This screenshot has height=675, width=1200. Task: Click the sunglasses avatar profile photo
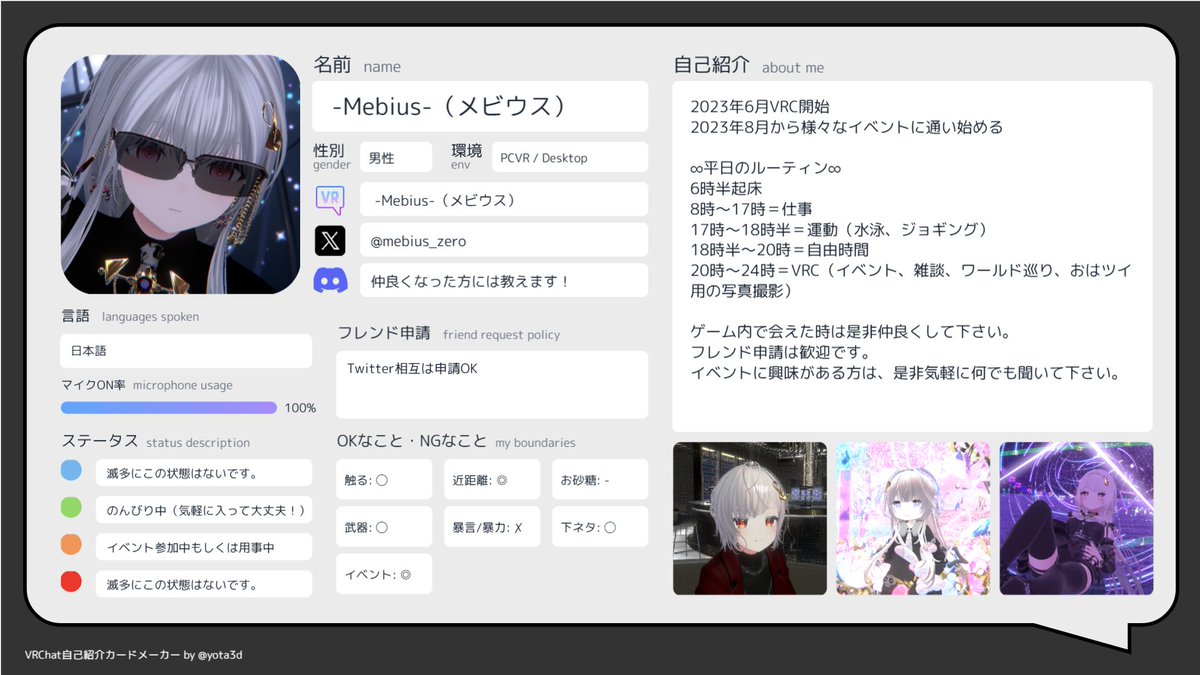181,173
